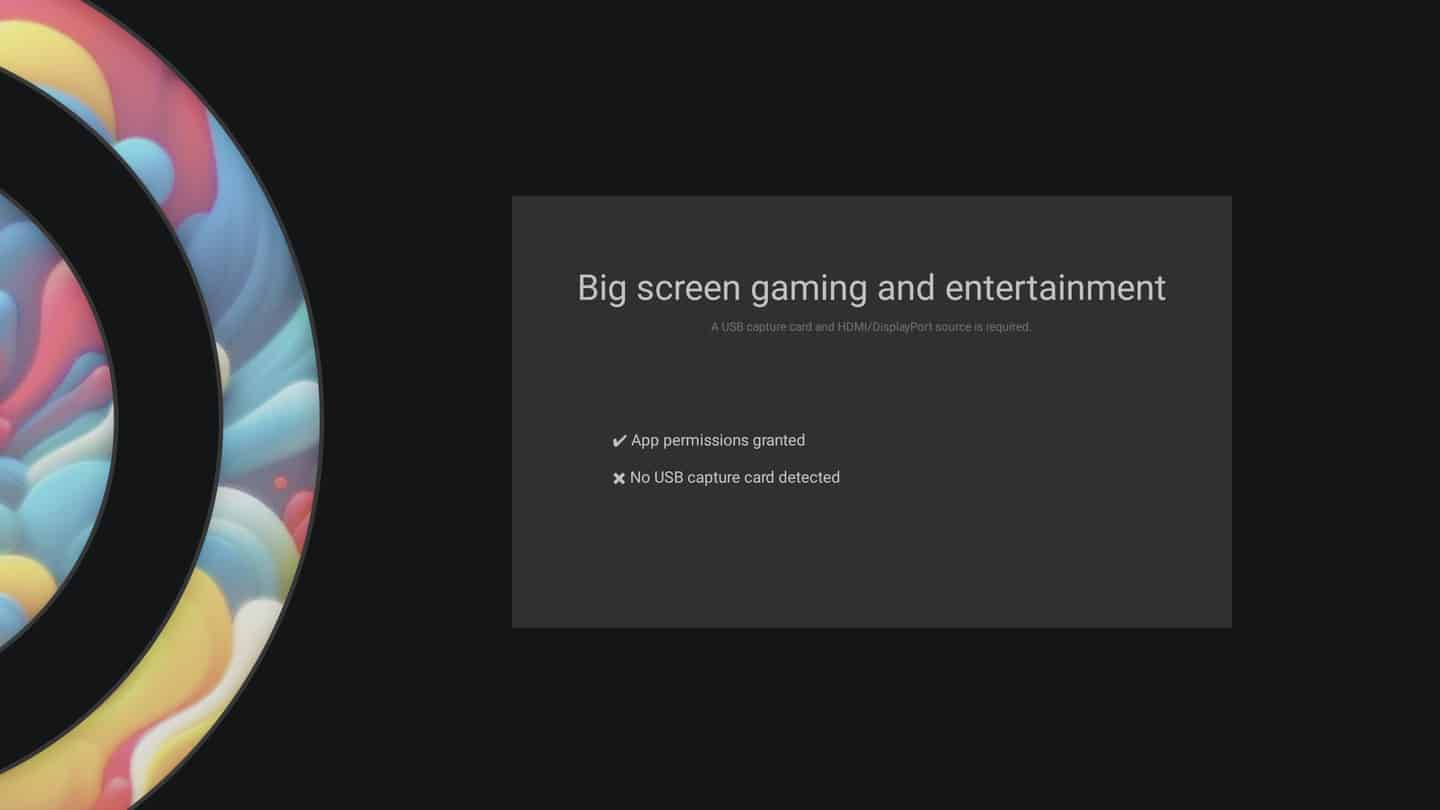1440x810 pixels.
Task: Click the 'Big screen gaming and entertainment' heading
Action: click(871, 288)
